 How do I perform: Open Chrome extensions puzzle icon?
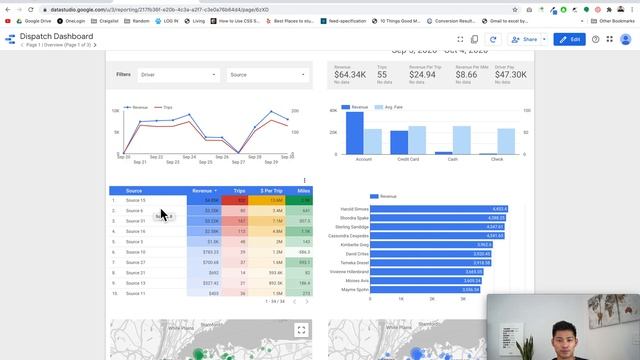609,9
